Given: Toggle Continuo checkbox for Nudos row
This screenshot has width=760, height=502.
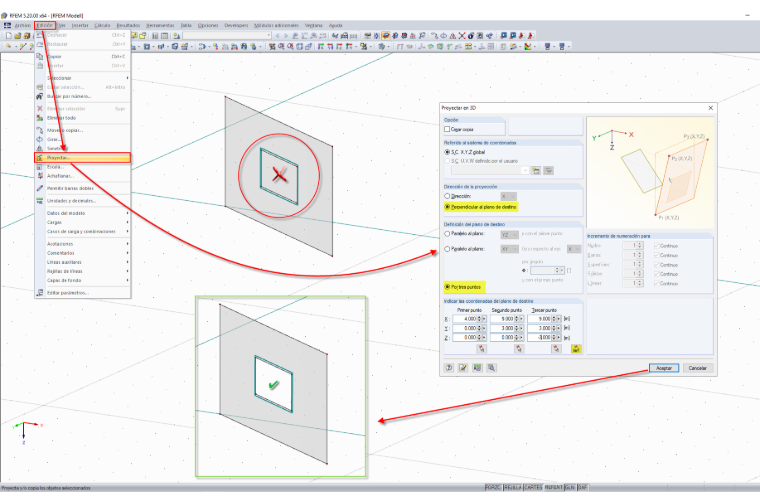Looking at the screenshot, I should point(657,246).
